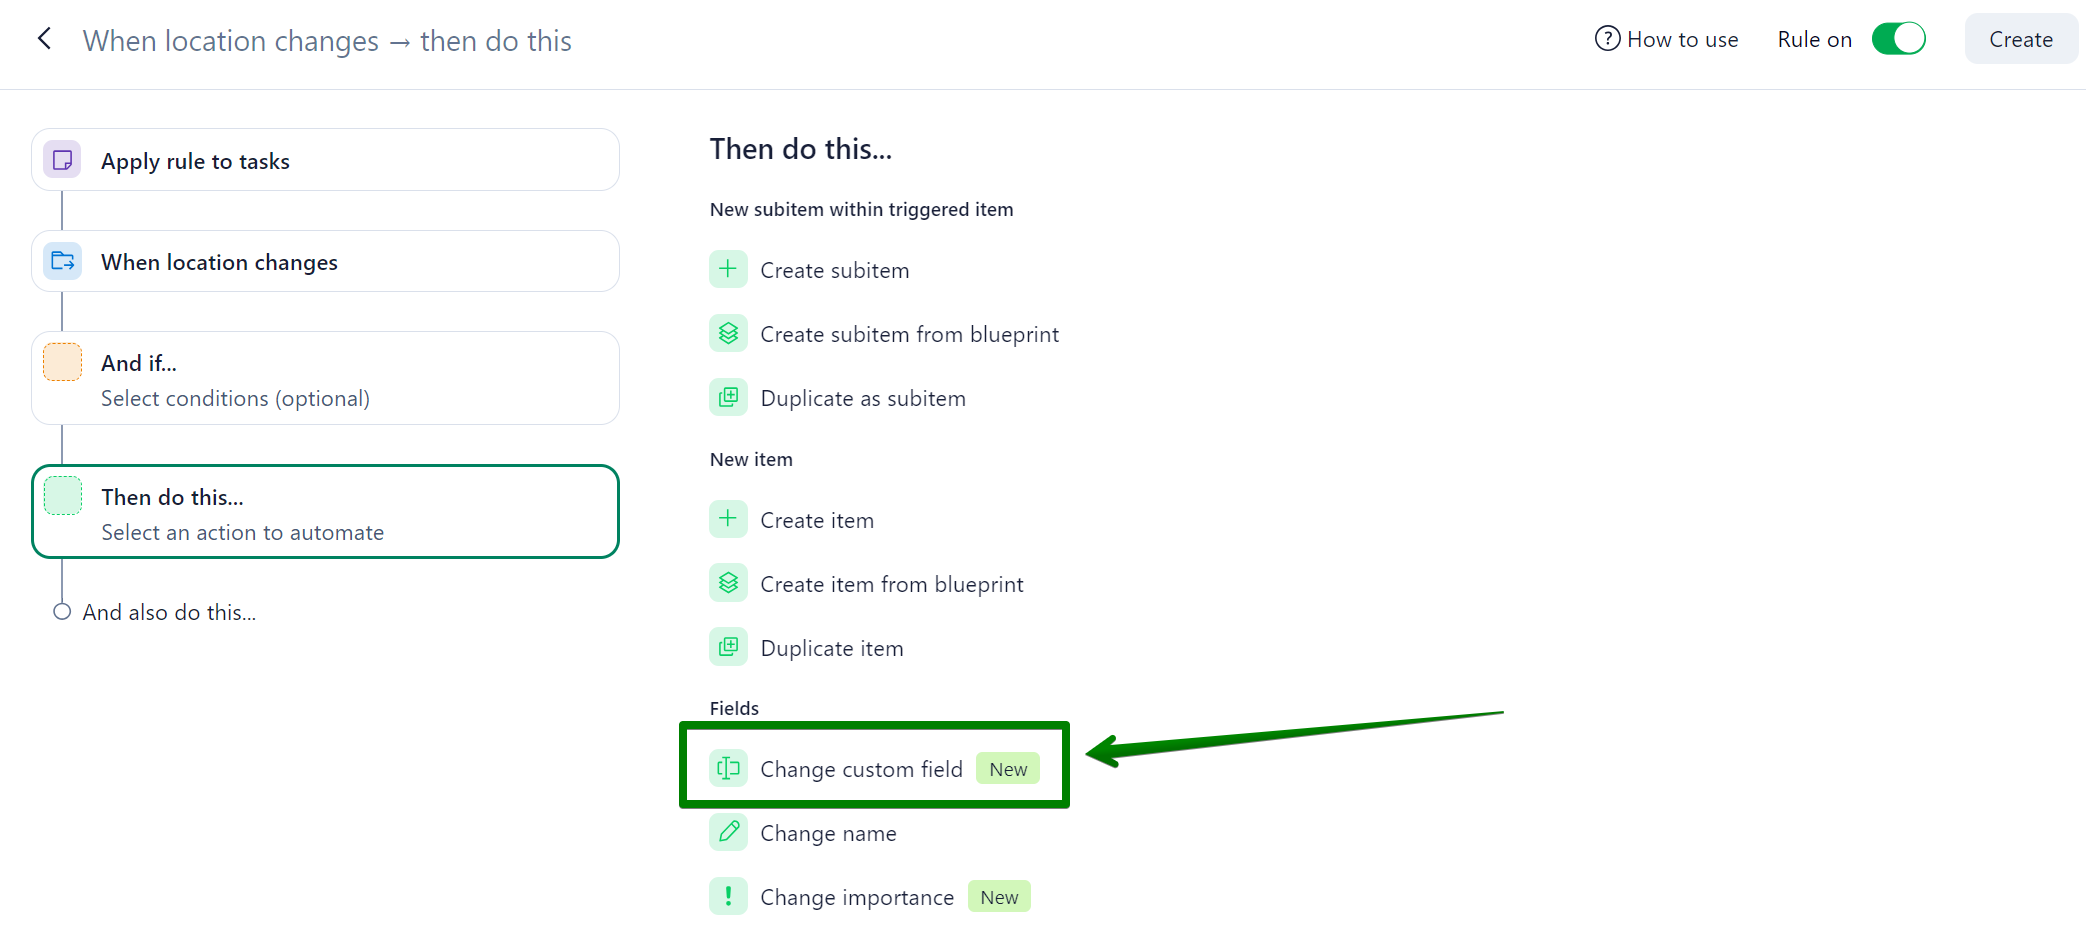Select the Then do this step card
The width and height of the screenshot is (2086, 942).
[x=325, y=512]
